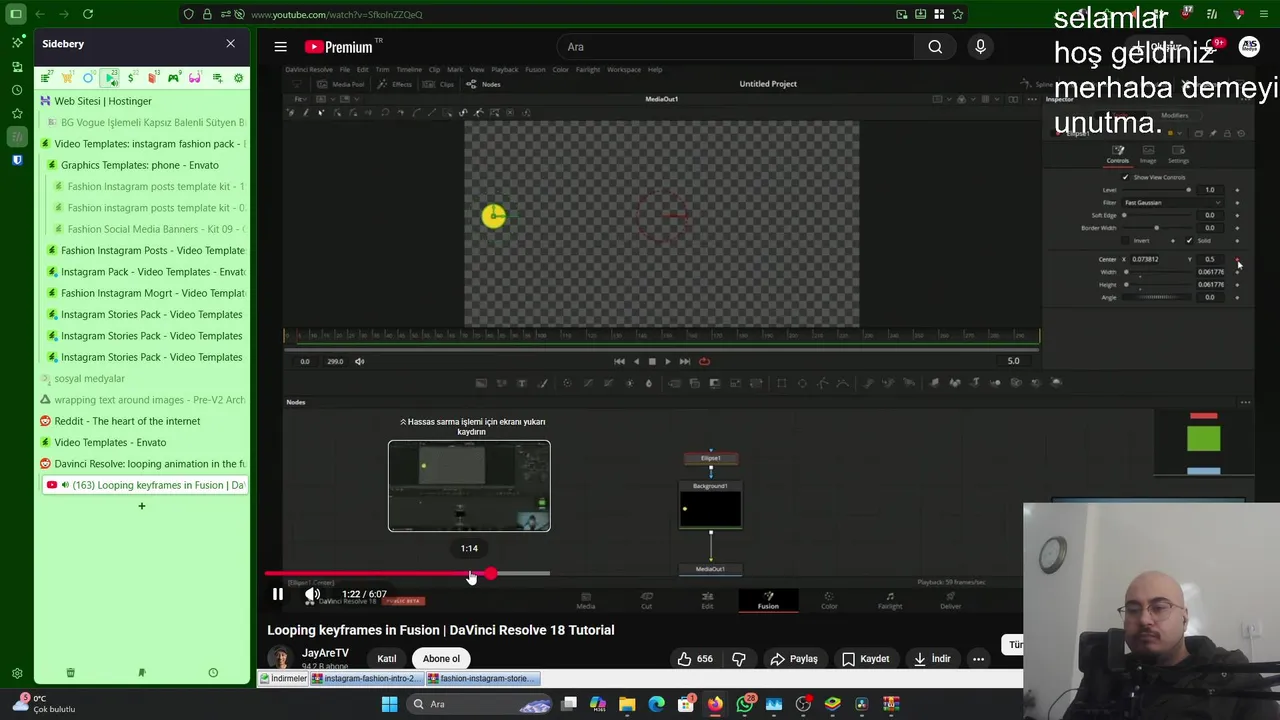The height and width of the screenshot is (720, 1280).
Task: Toggle the sidebar button at top left
Action: 16,14
